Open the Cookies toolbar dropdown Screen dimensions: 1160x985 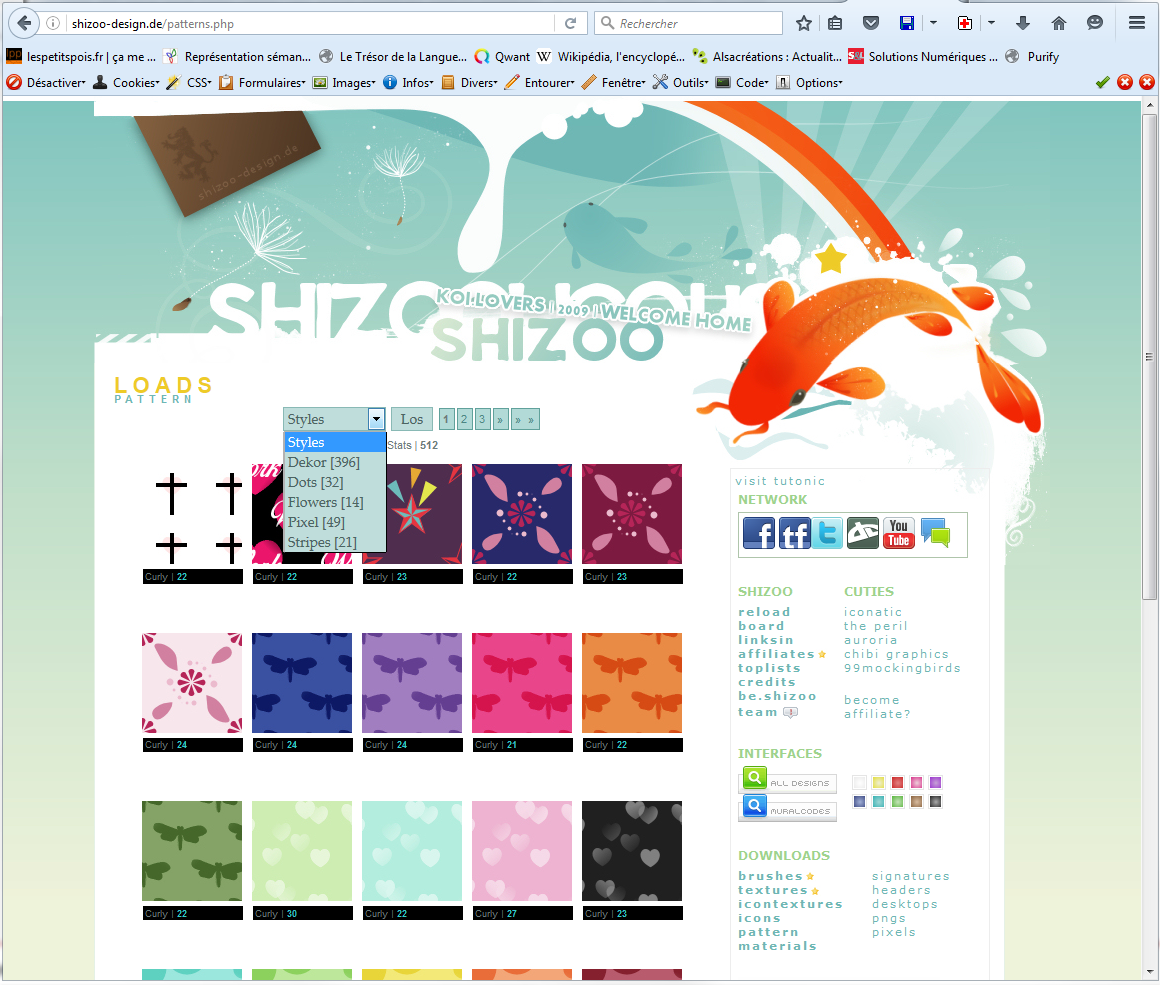click(x=127, y=83)
